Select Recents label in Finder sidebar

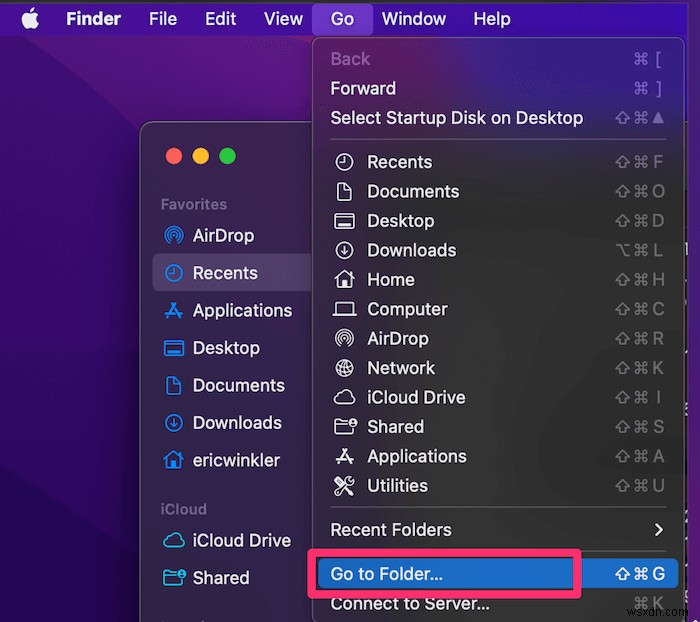click(225, 273)
